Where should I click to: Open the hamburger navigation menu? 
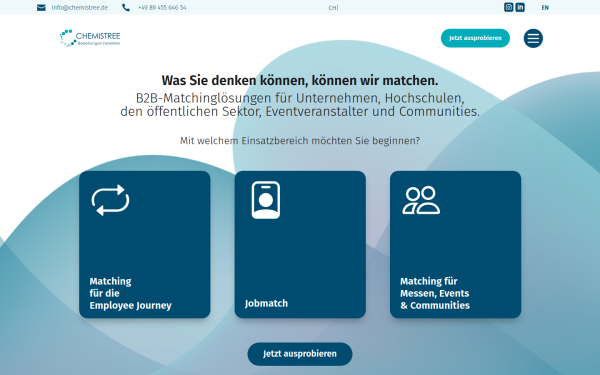[x=533, y=38]
